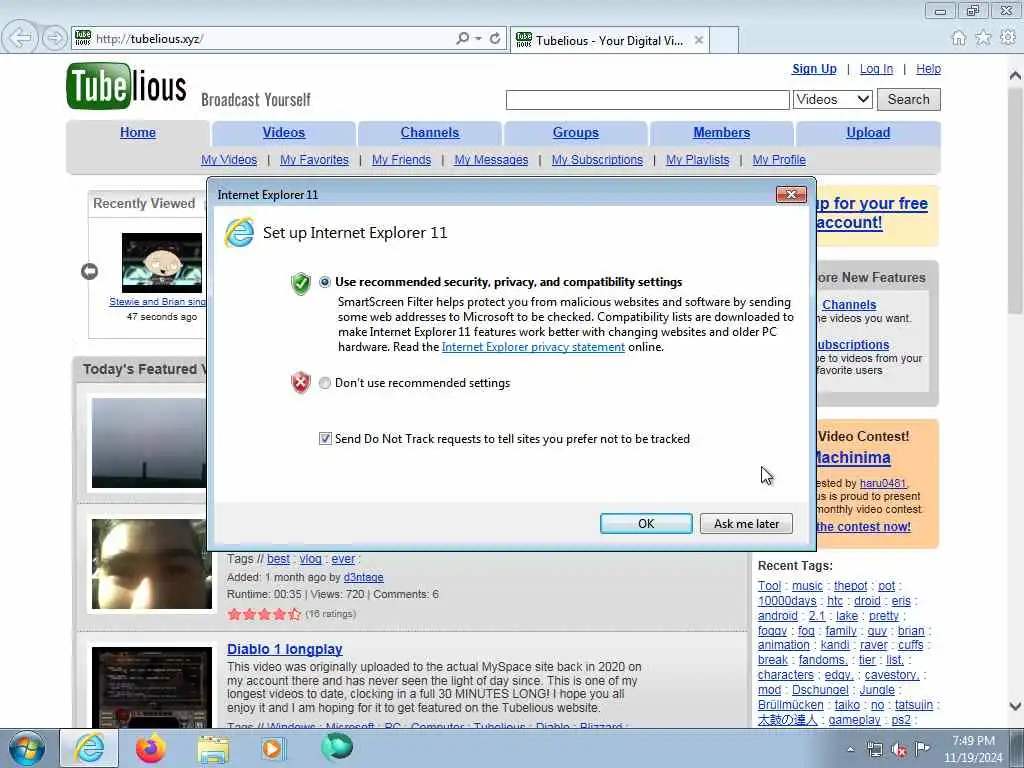The image size is (1024, 768).
Task: Click the d3ntage uploader link
Action: 363,577
